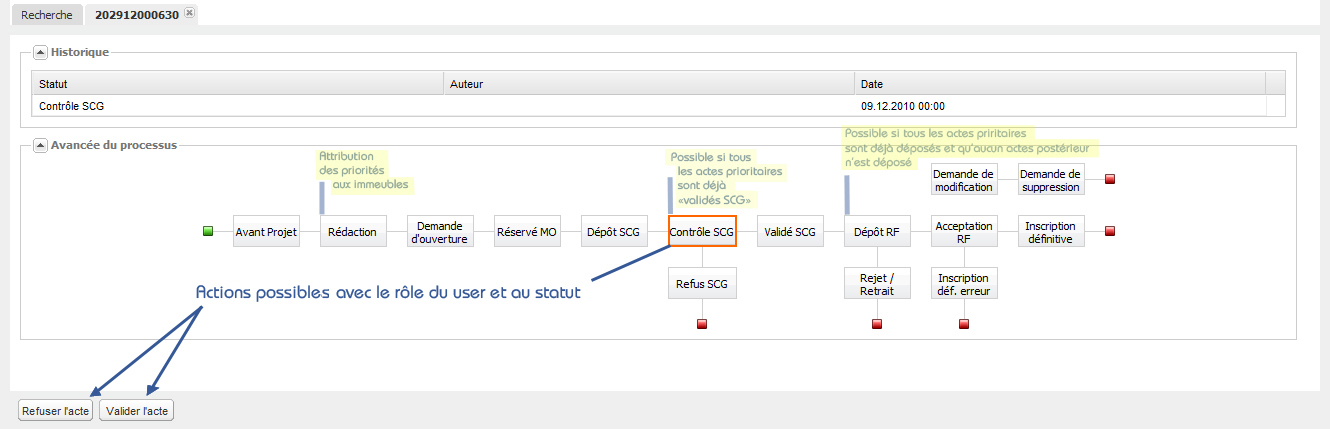Screen dimensions: 1330x429
Task: Click the Dépôt RF process step
Action: coord(877,232)
